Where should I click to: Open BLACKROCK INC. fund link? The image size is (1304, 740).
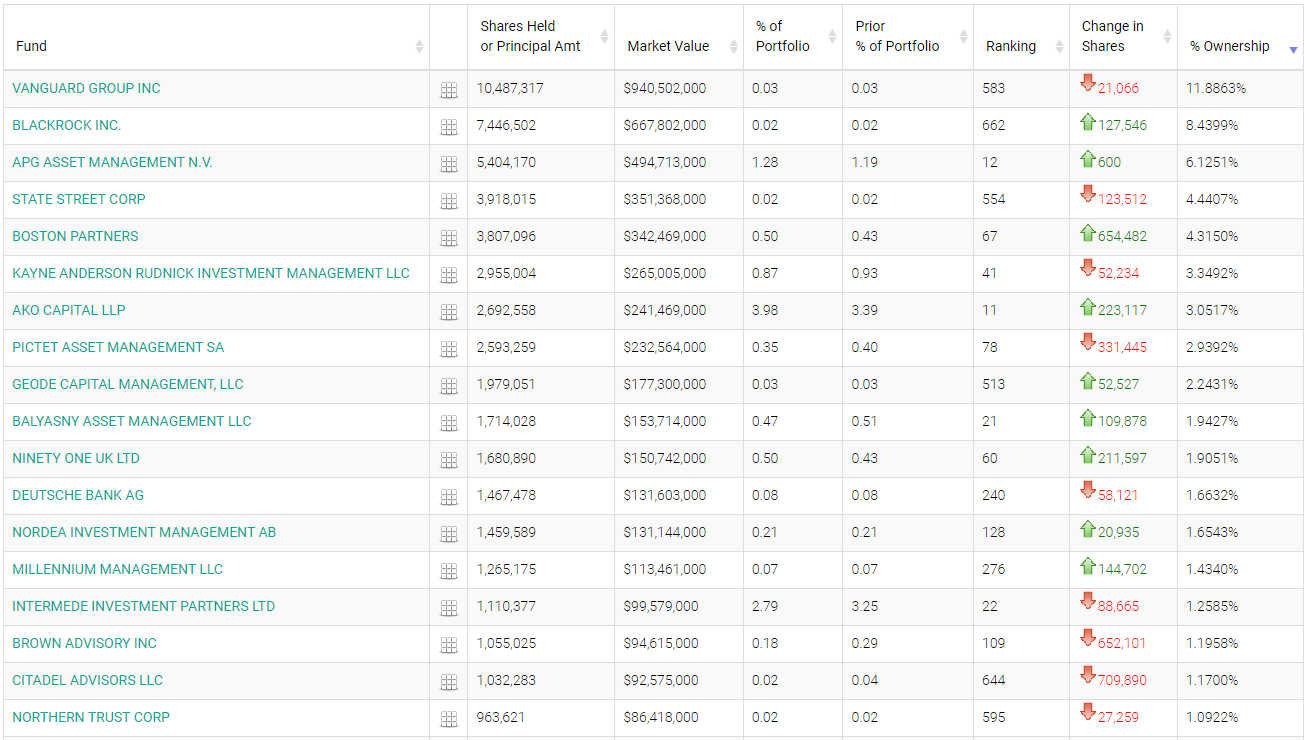point(67,125)
